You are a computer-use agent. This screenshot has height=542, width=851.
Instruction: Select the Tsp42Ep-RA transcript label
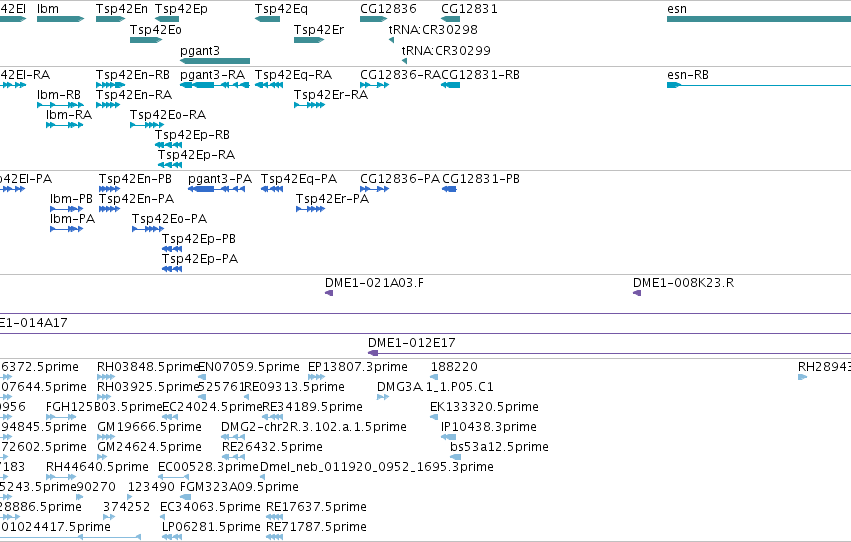point(196,155)
